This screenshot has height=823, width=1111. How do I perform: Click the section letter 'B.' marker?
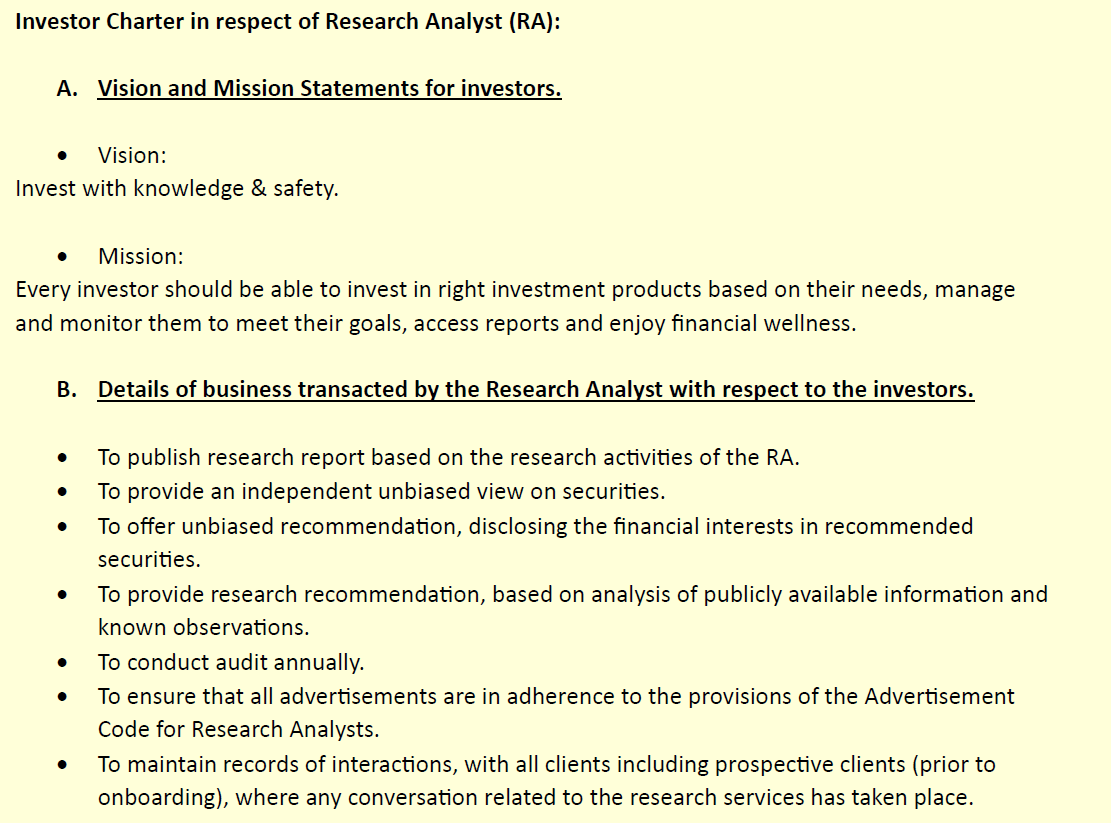point(67,390)
